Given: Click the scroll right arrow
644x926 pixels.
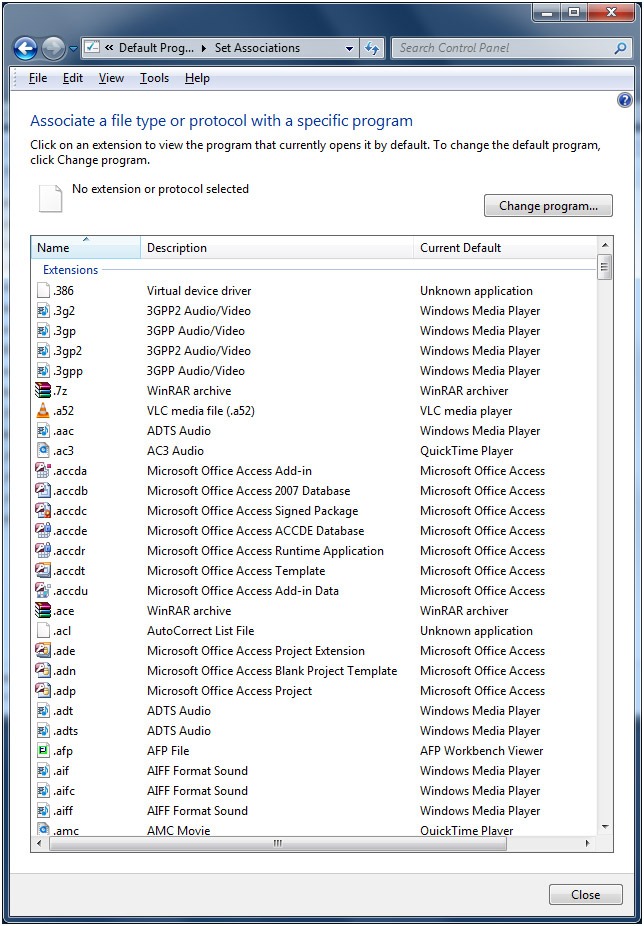Looking at the screenshot, I should 587,844.
